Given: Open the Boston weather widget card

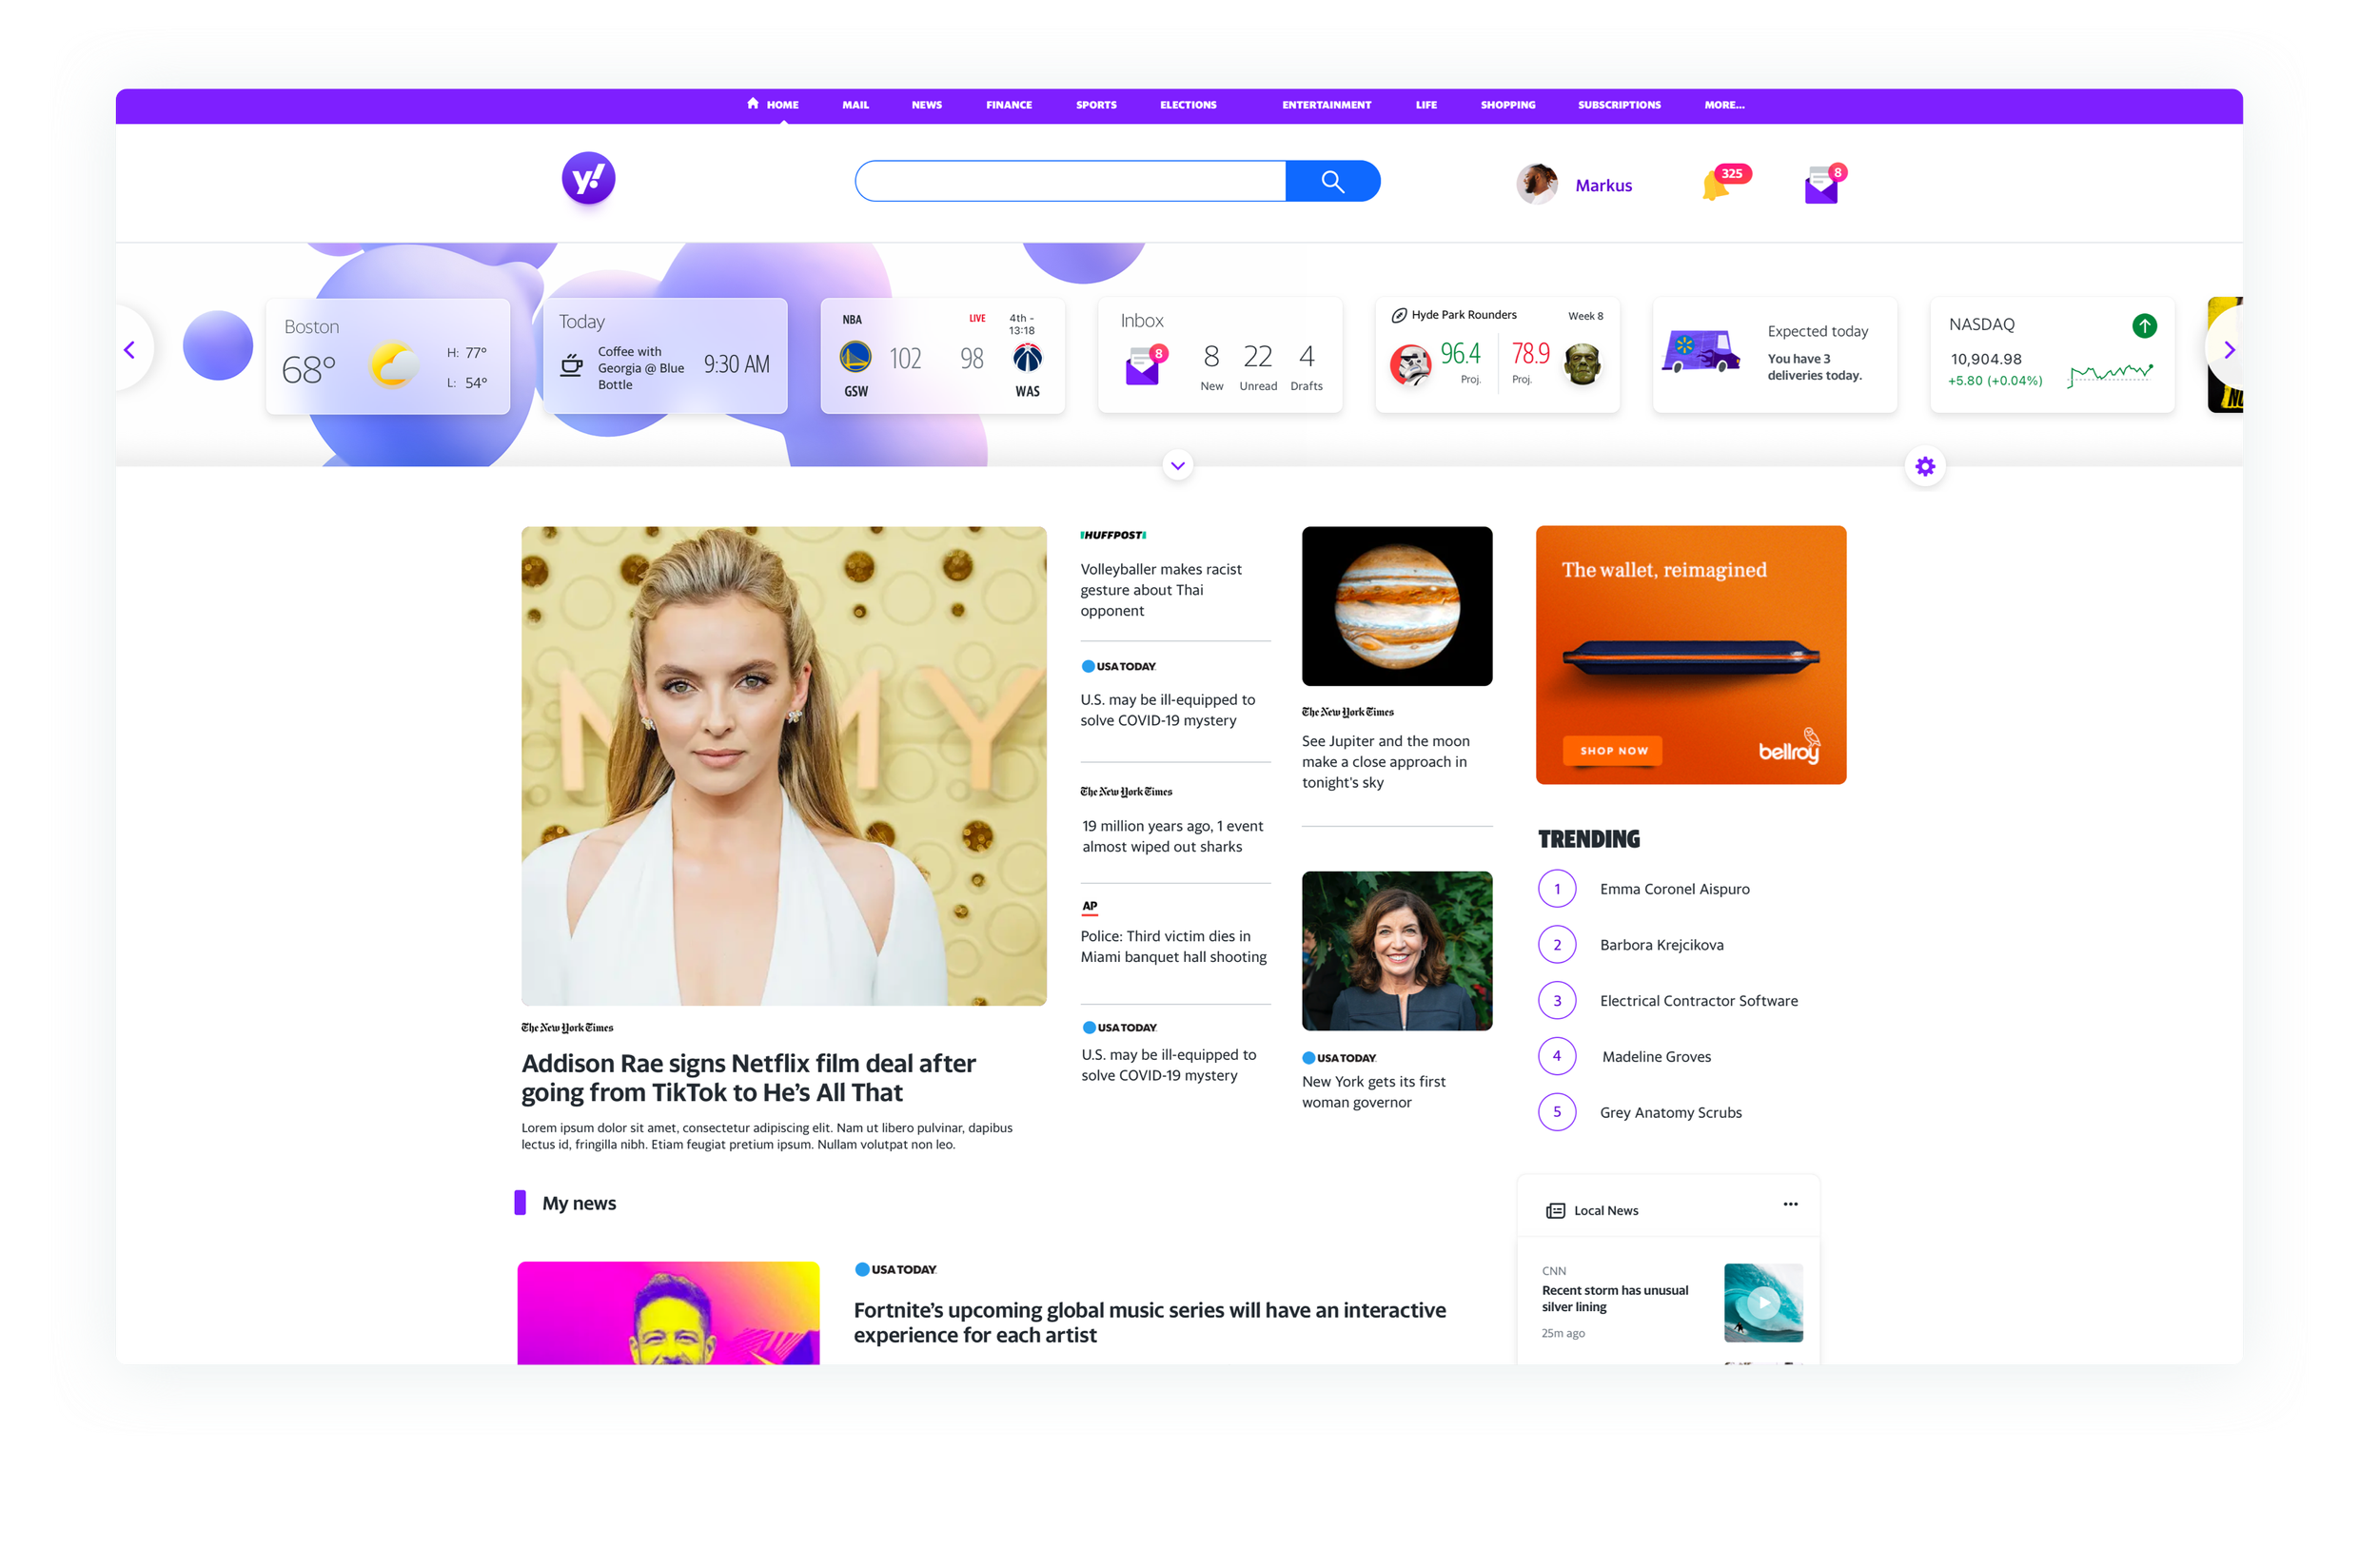Looking at the screenshot, I should [x=388, y=356].
